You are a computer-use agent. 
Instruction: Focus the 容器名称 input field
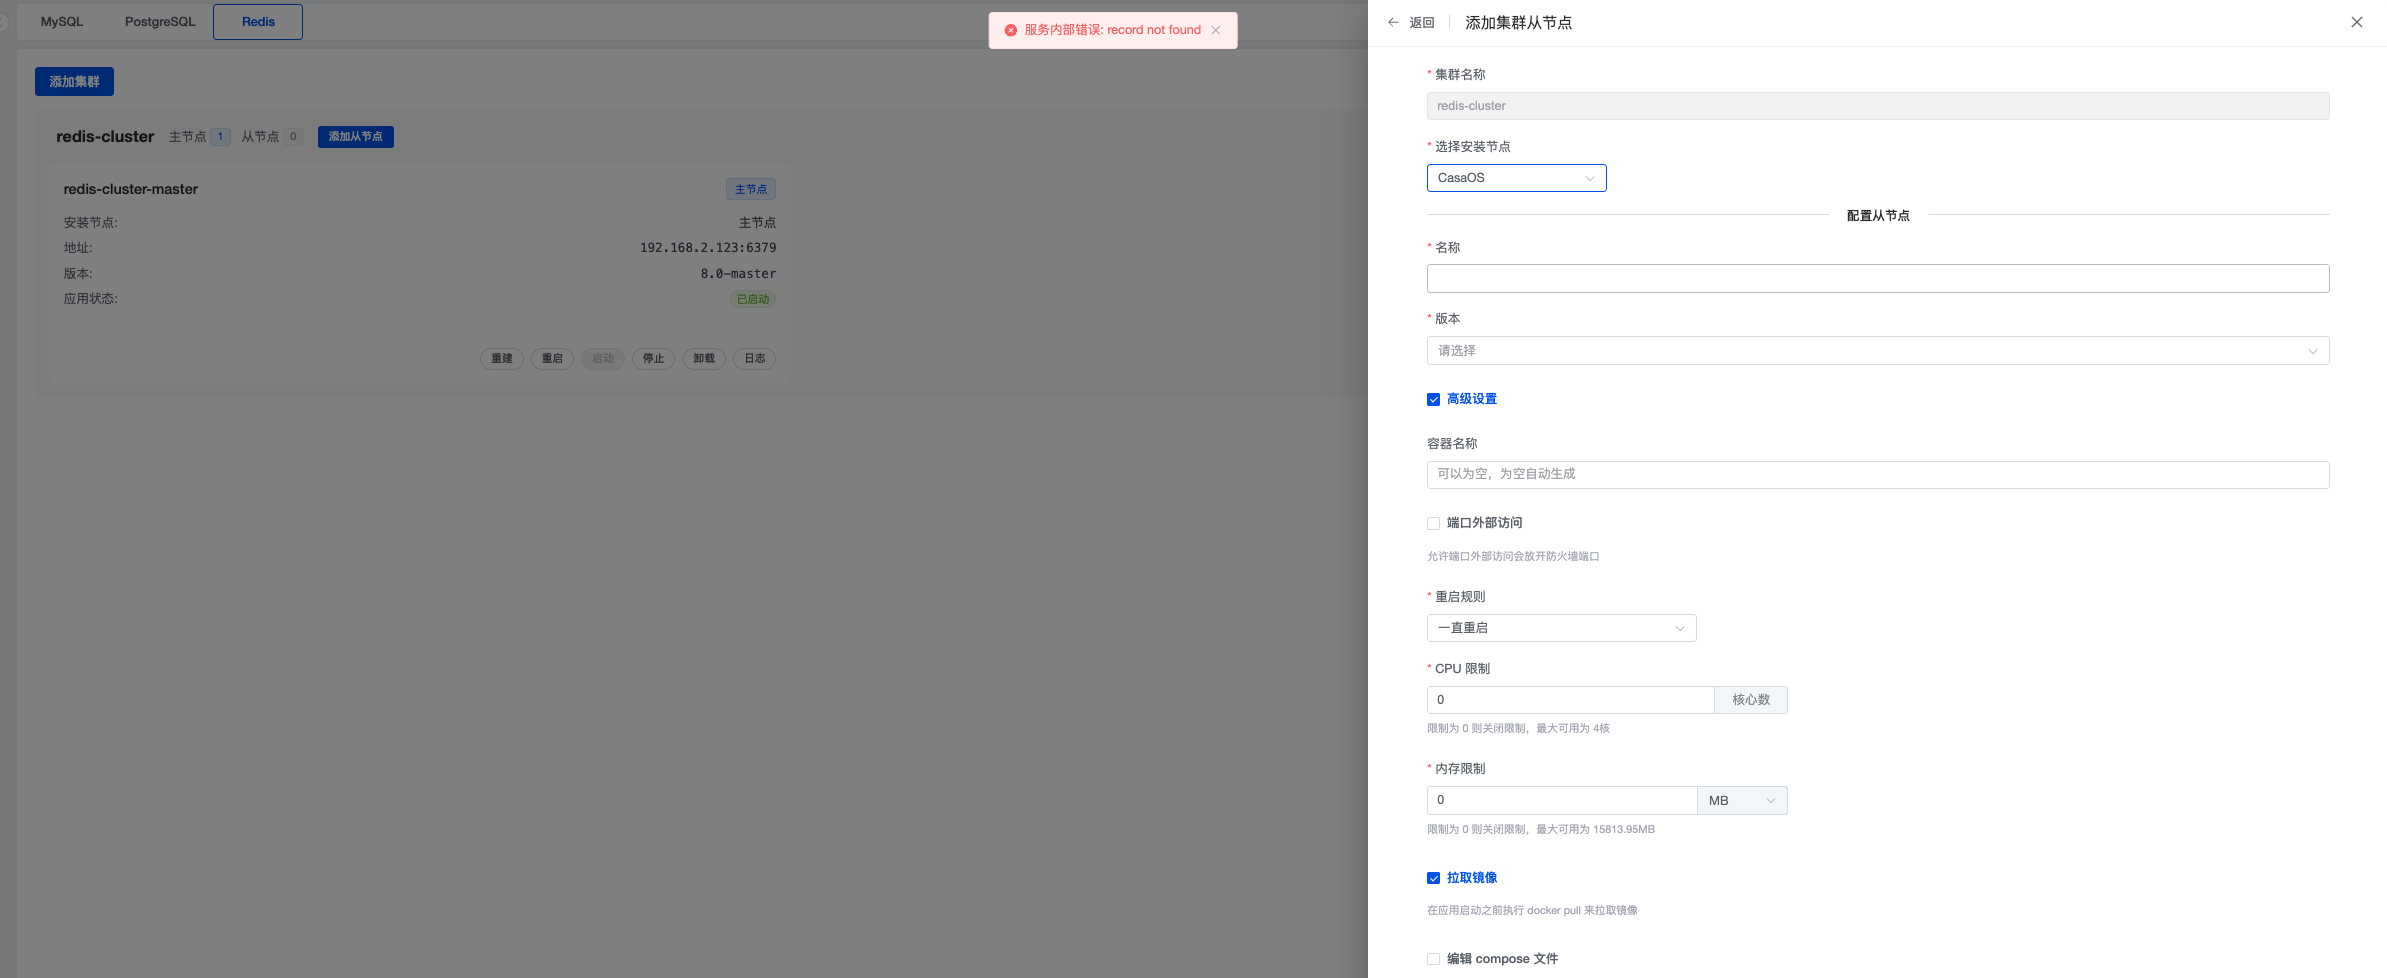pyautogui.click(x=1878, y=474)
